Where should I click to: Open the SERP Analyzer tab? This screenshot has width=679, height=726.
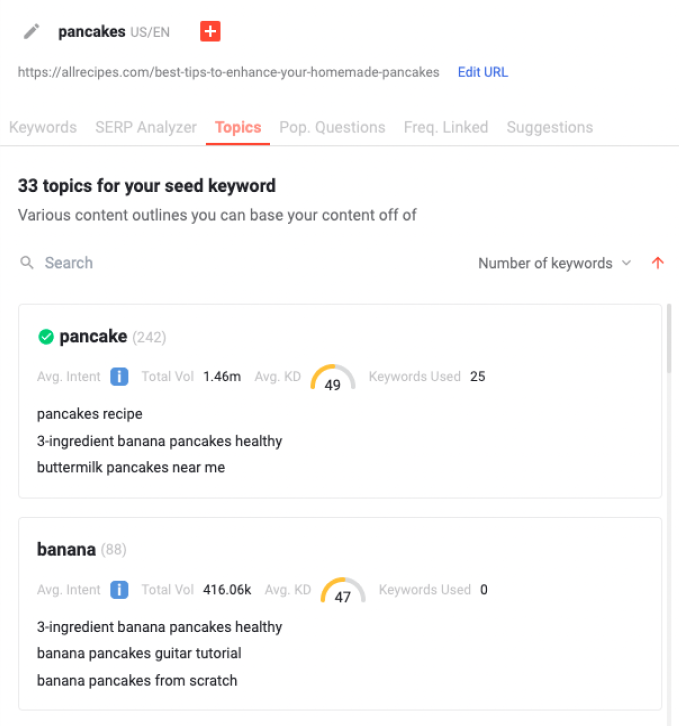(x=146, y=127)
